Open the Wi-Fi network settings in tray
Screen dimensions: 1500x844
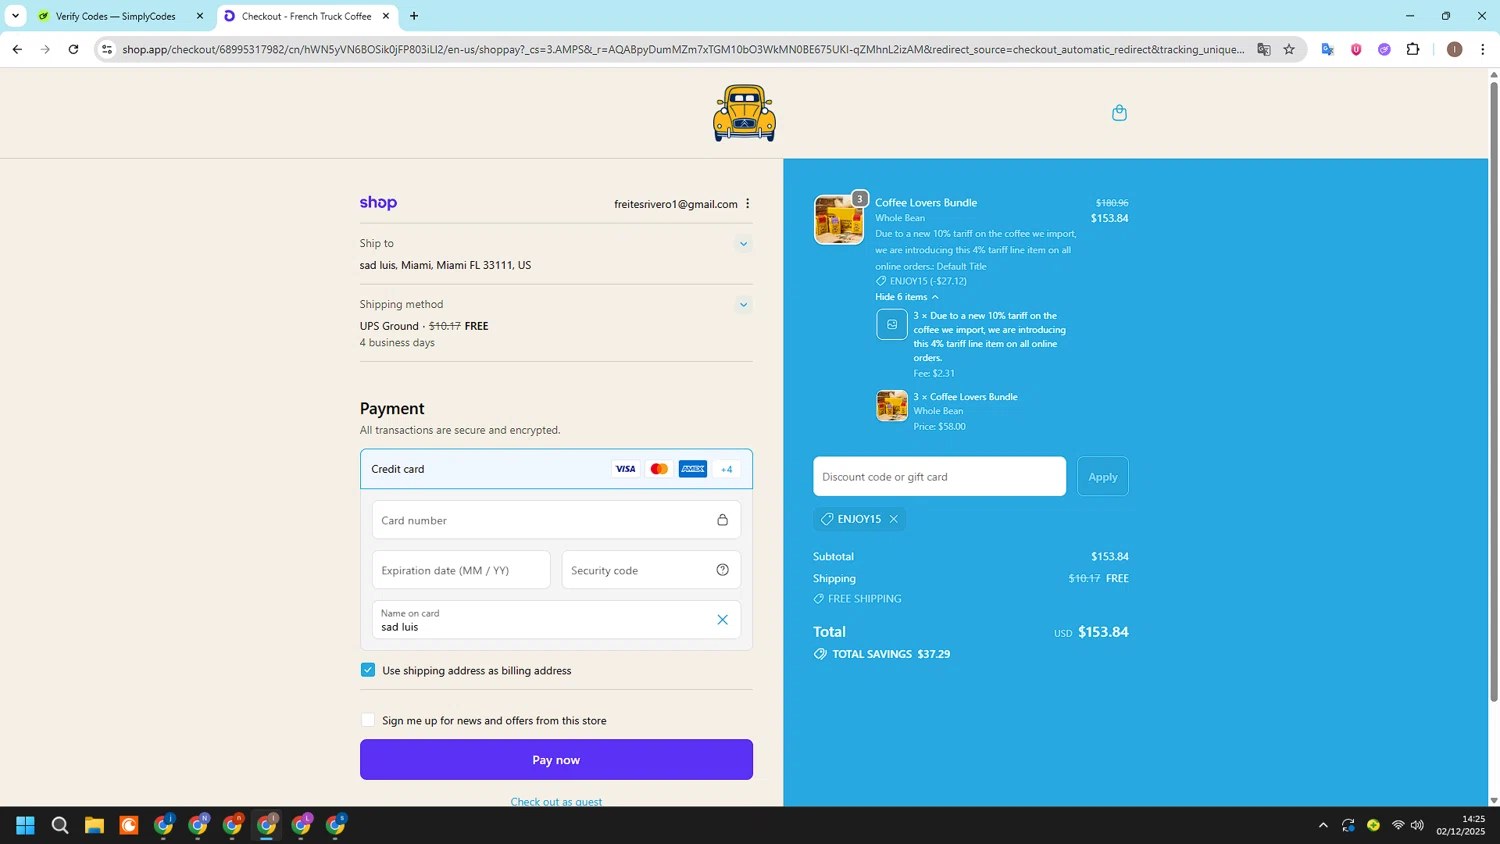click(x=1398, y=825)
